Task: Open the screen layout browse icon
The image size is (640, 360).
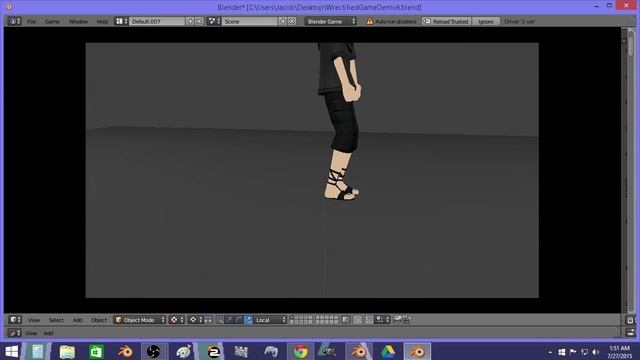Action: coord(121,21)
